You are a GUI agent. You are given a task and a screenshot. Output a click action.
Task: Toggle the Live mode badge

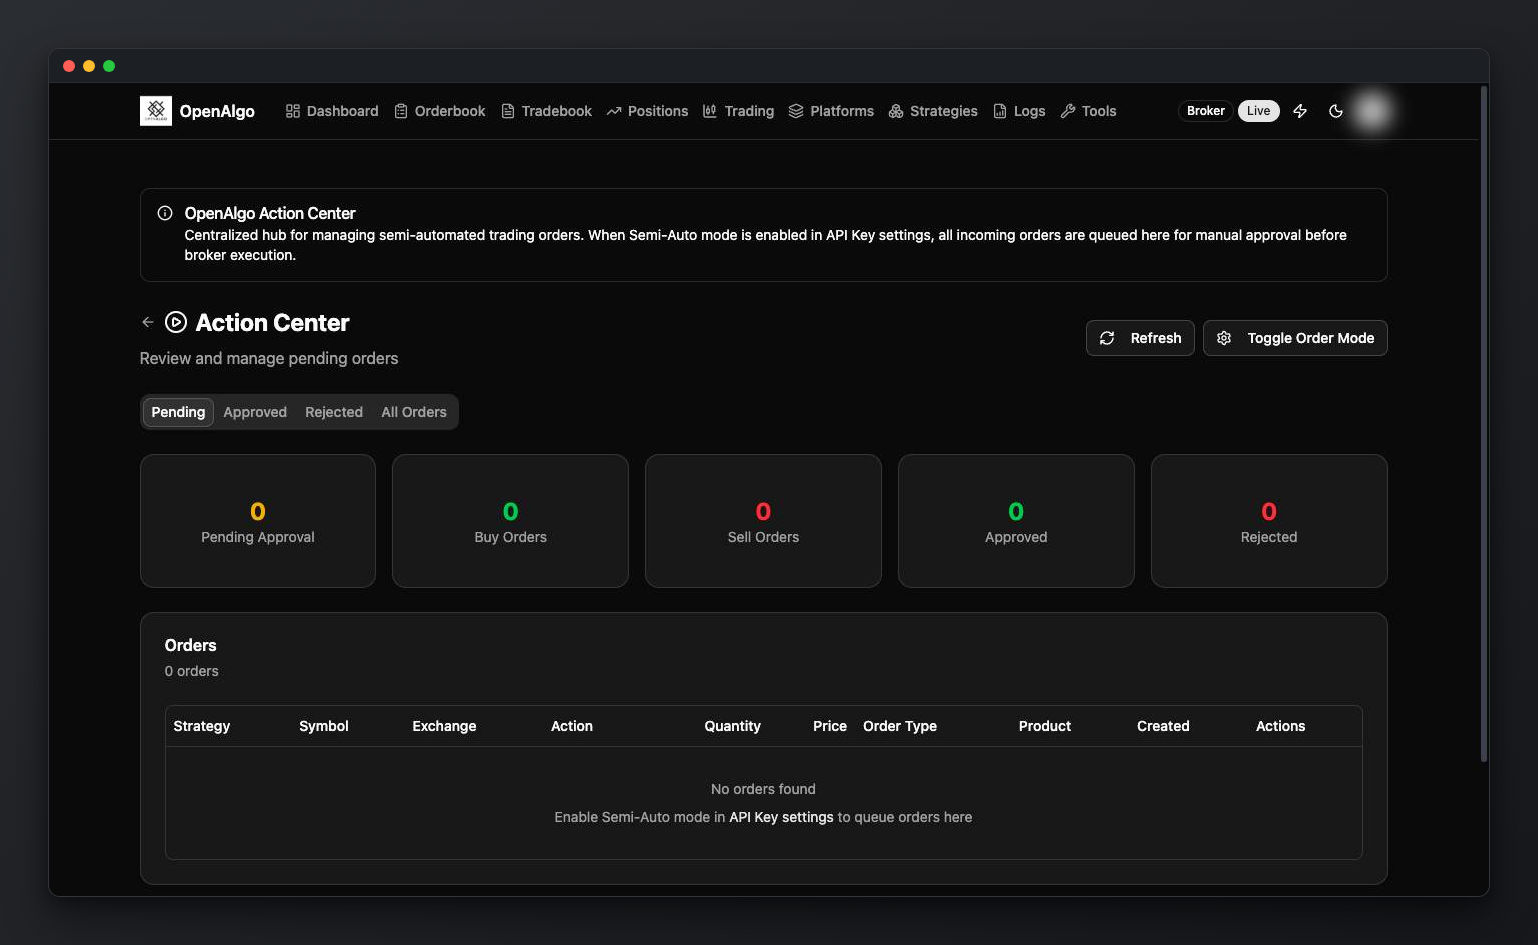[1258, 111]
